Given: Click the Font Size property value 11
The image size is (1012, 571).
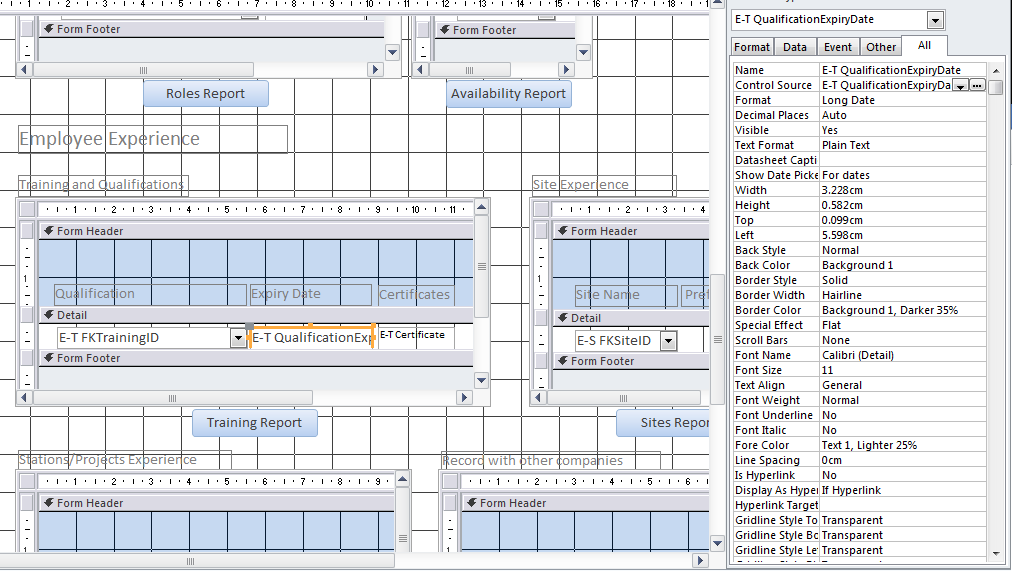Looking at the screenshot, I should tap(903, 370).
